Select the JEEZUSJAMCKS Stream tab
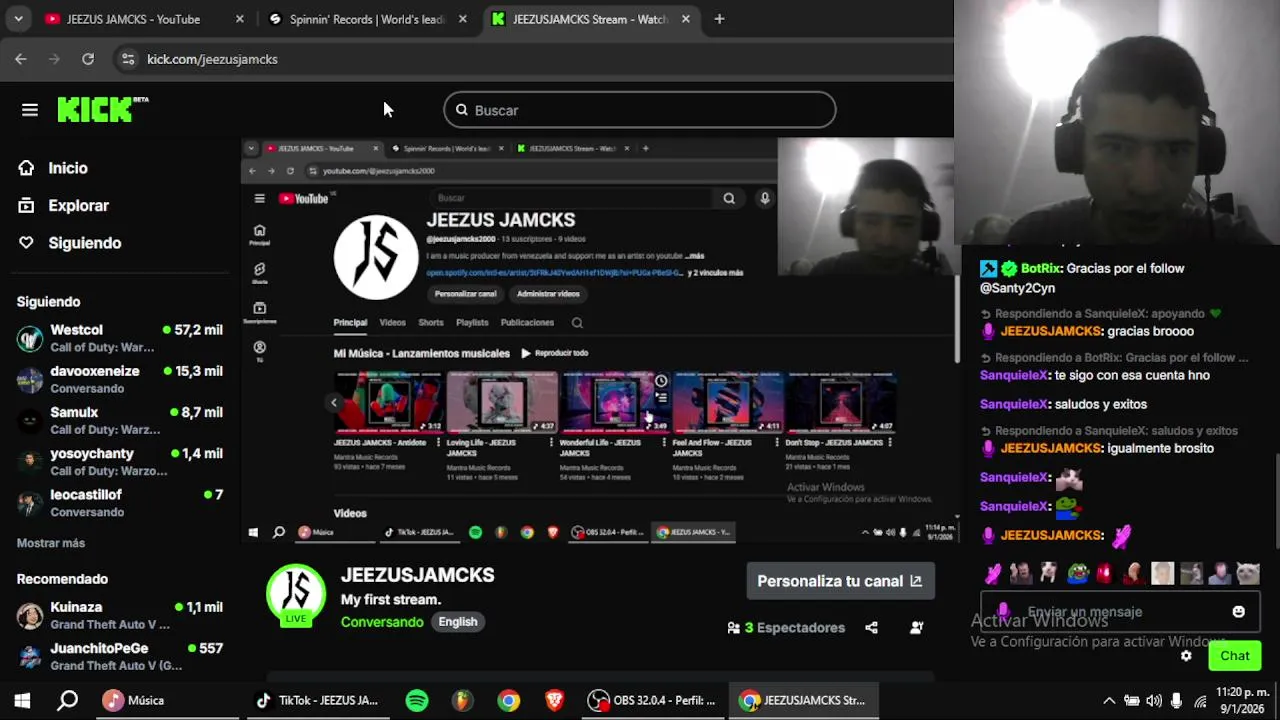Image resolution: width=1280 pixels, height=720 pixels. point(590,19)
